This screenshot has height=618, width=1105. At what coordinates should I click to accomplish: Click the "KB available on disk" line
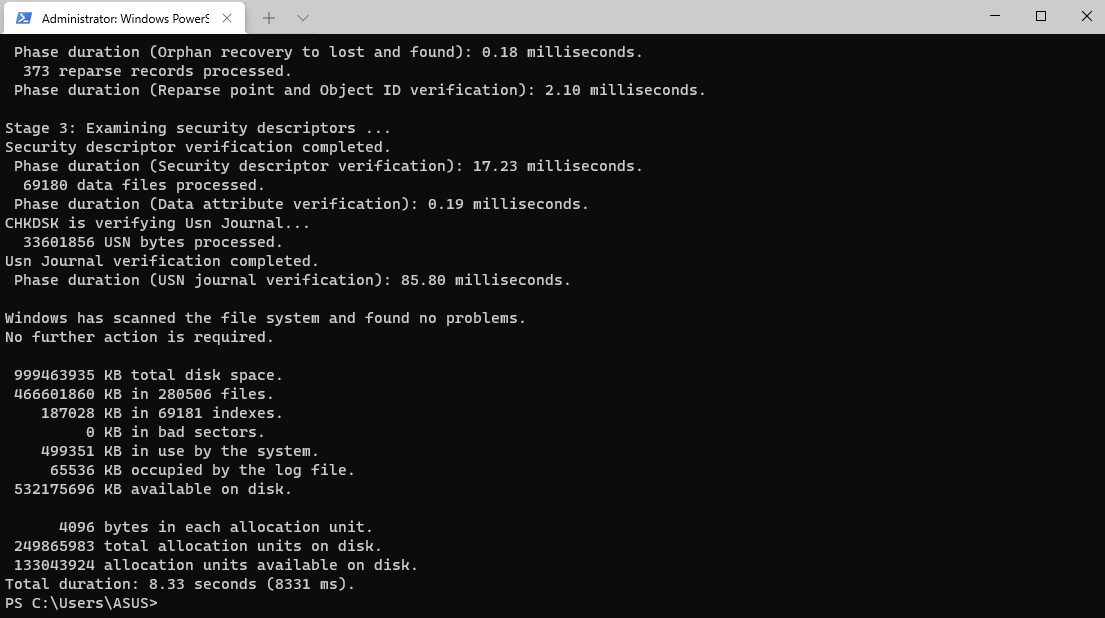point(152,489)
